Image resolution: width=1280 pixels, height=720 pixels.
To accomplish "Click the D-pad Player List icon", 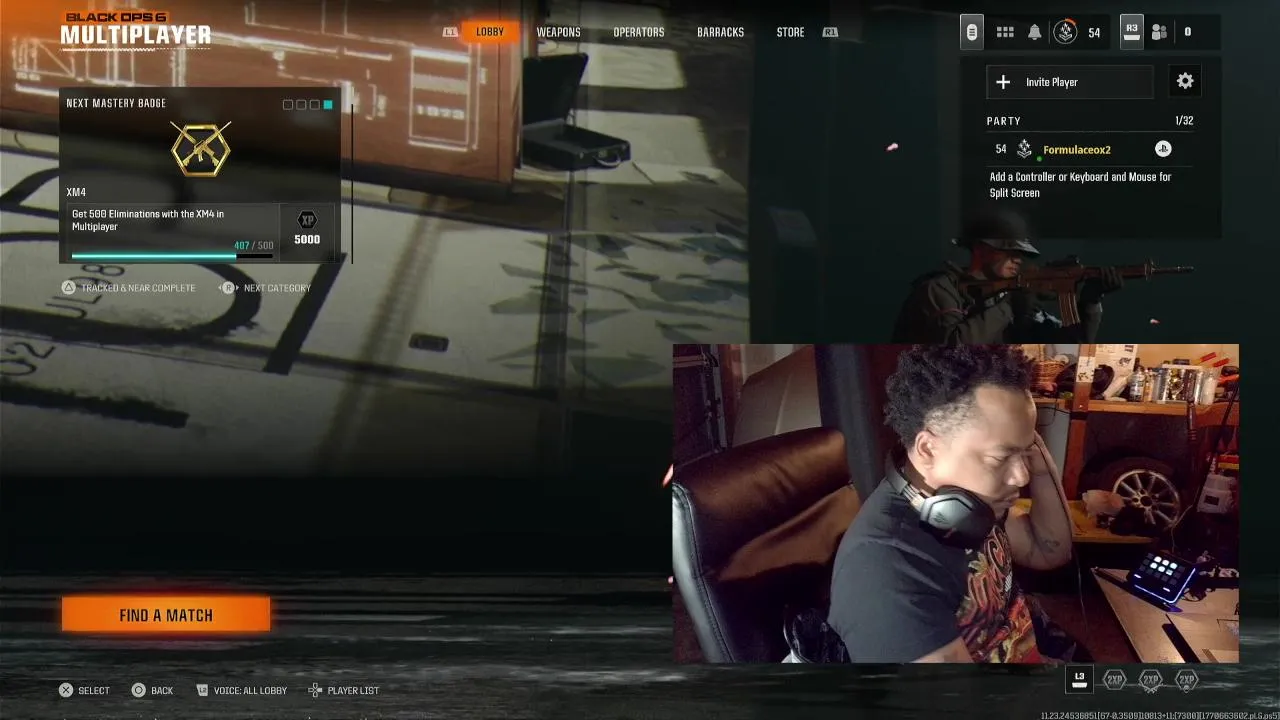I will (315, 690).
